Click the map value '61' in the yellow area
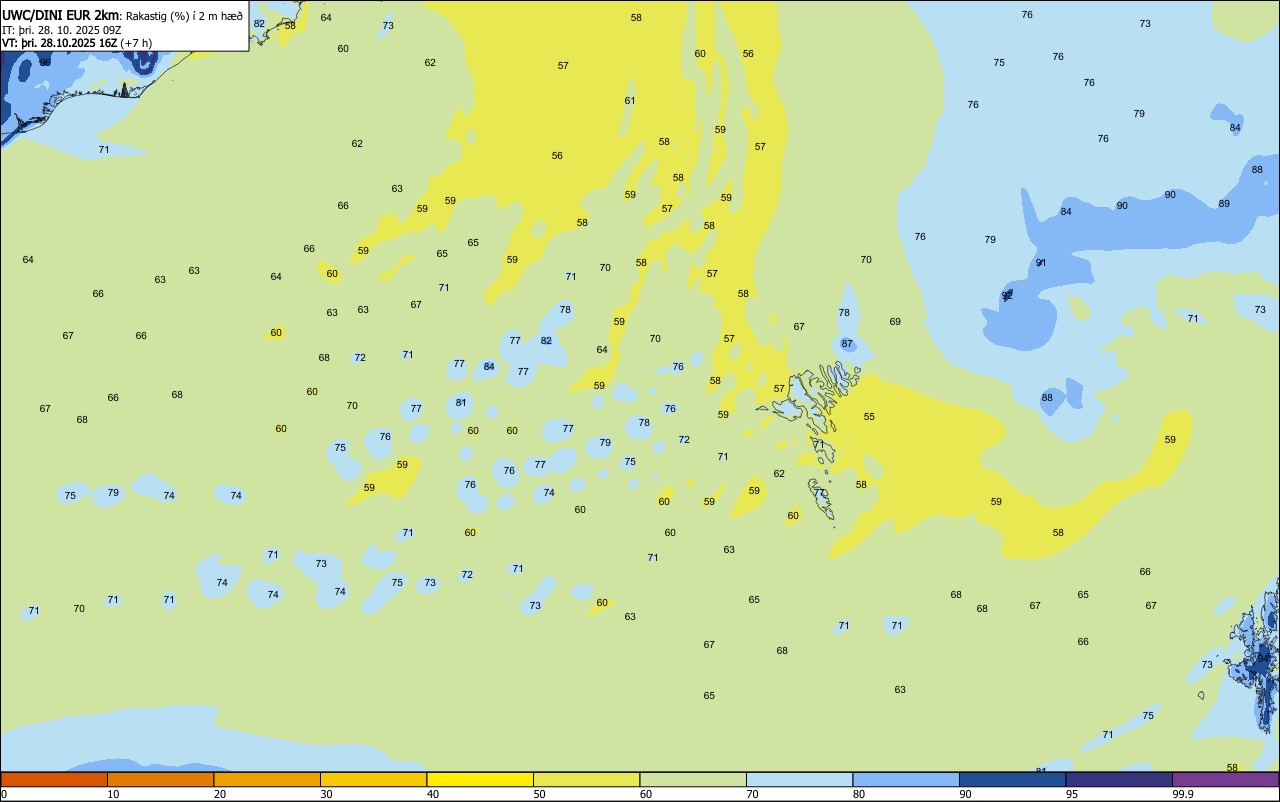 [x=630, y=101]
